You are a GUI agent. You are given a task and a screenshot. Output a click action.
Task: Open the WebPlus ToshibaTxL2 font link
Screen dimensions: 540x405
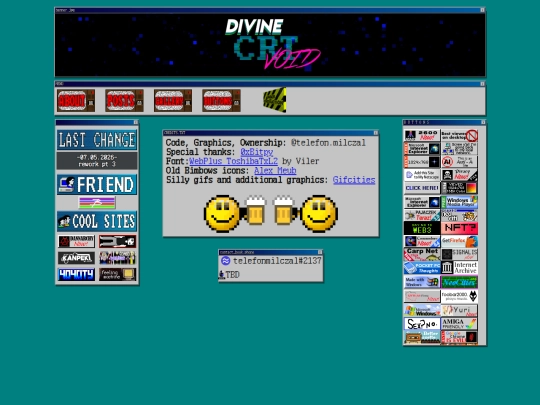[233, 161]
